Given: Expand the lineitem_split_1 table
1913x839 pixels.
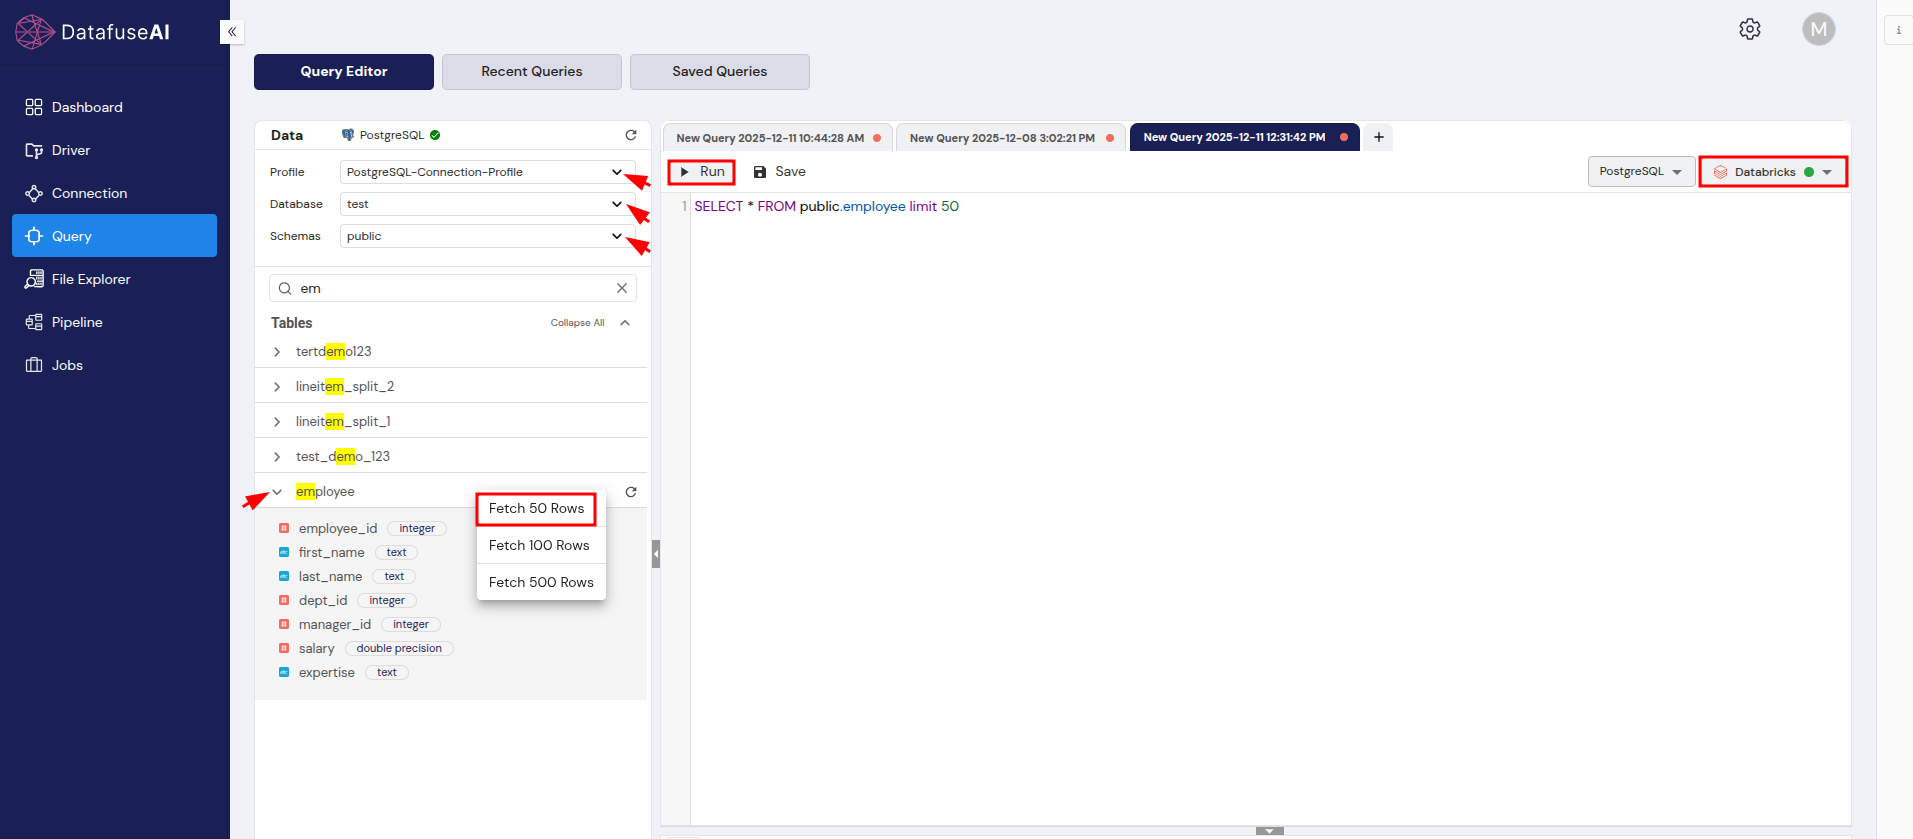Looking at the screenshot, I should coord(277,422).
